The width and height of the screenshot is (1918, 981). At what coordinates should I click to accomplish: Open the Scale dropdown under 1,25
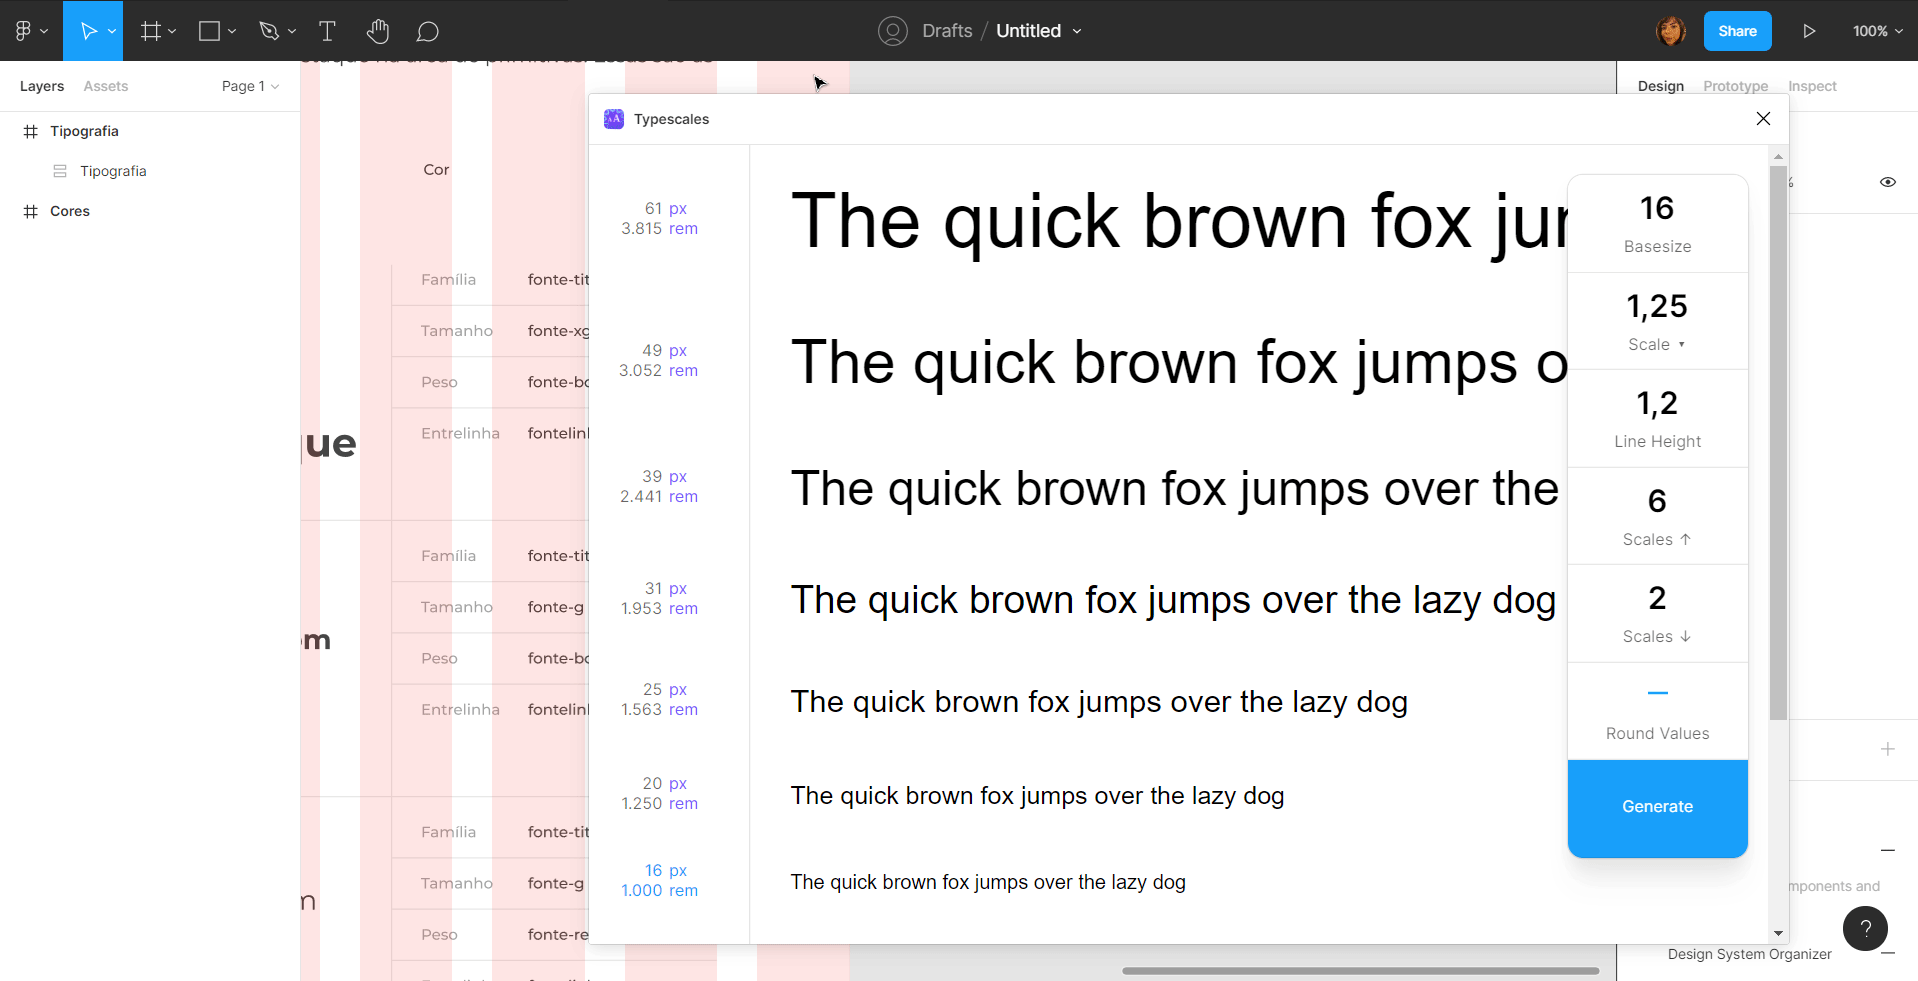click(x=1657, y=344)
